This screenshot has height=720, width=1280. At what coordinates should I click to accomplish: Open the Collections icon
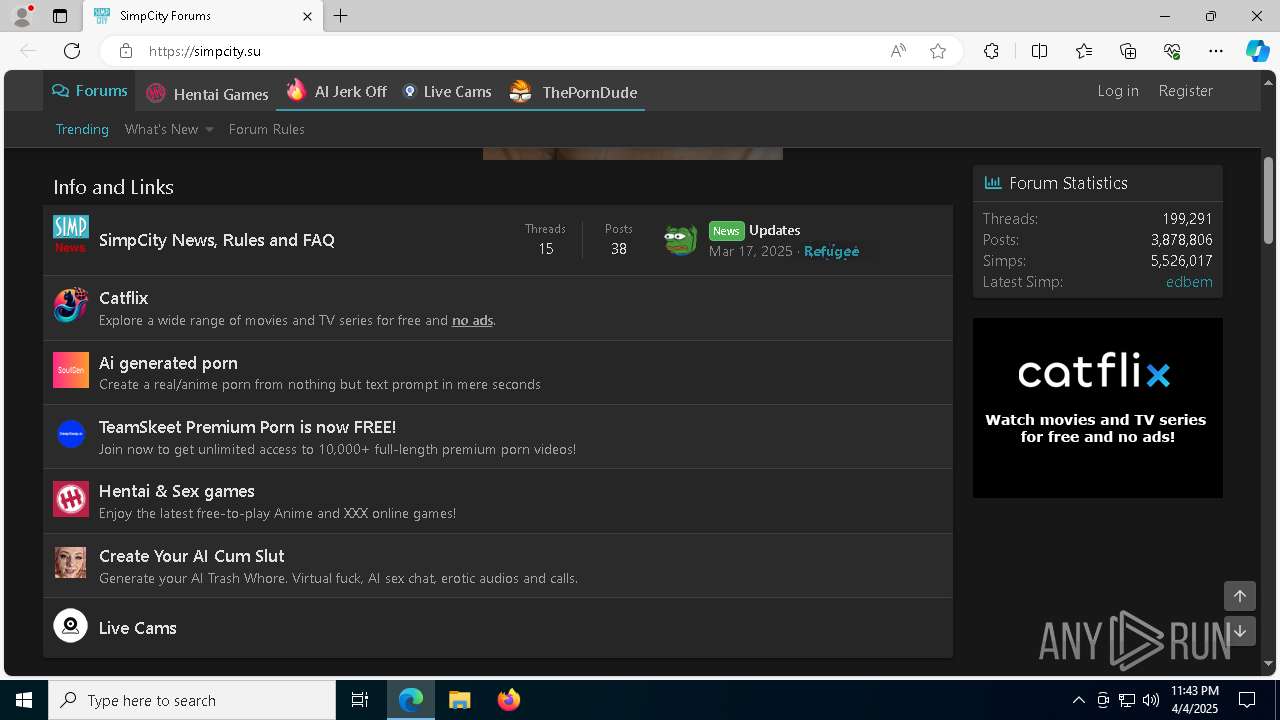[1128, 51]
